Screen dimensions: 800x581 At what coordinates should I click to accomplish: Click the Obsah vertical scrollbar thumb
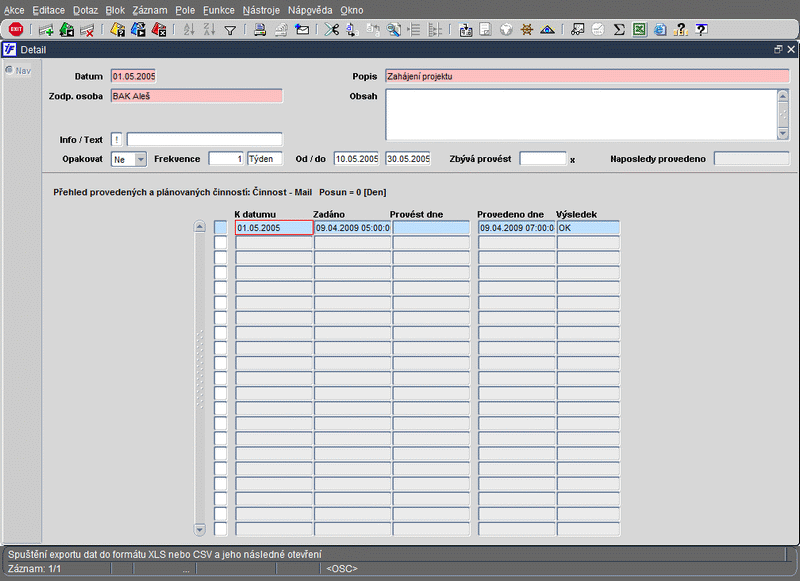tap(783, 115)
